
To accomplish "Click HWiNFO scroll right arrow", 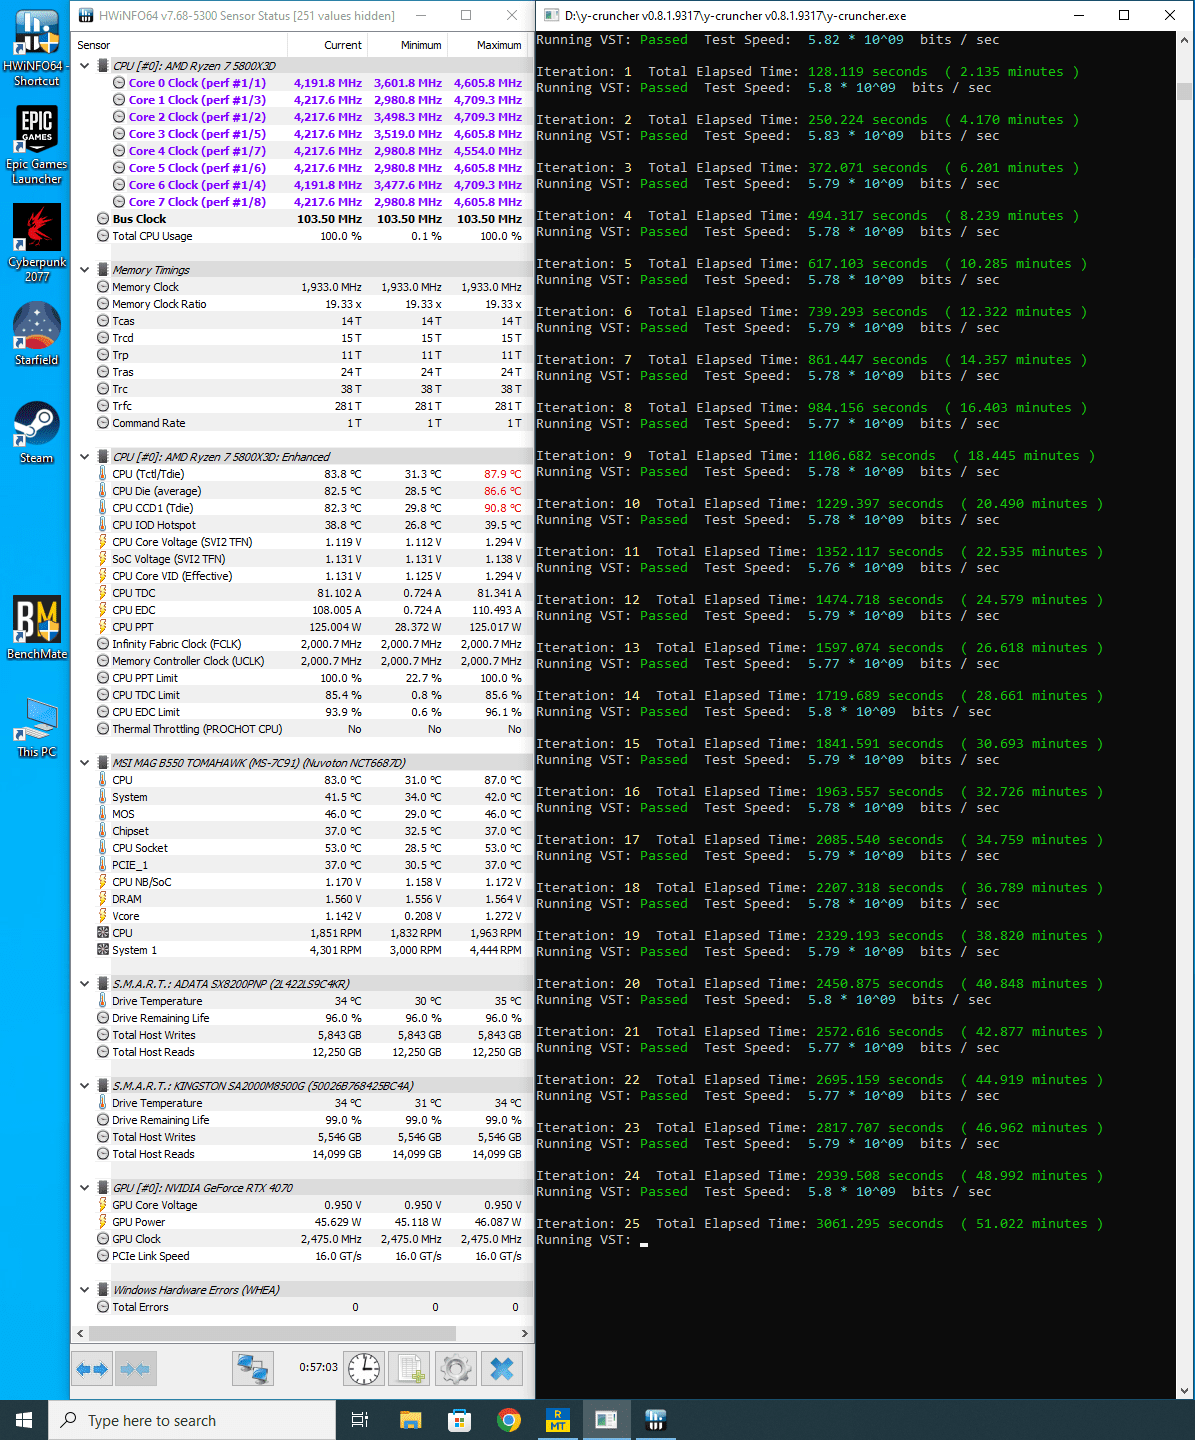I will 524,1333.
